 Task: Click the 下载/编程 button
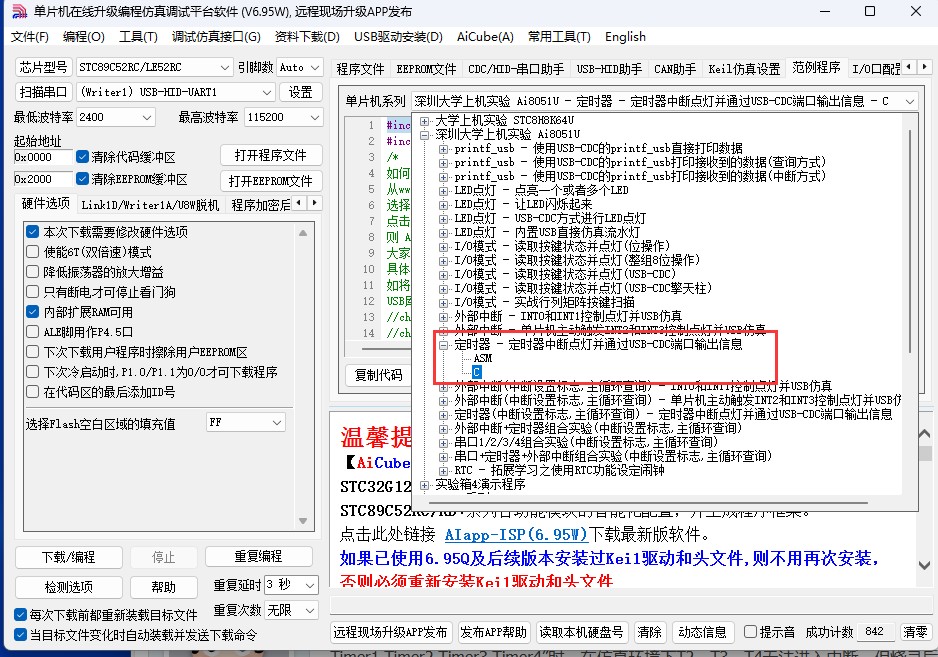[x=69, y=557]
